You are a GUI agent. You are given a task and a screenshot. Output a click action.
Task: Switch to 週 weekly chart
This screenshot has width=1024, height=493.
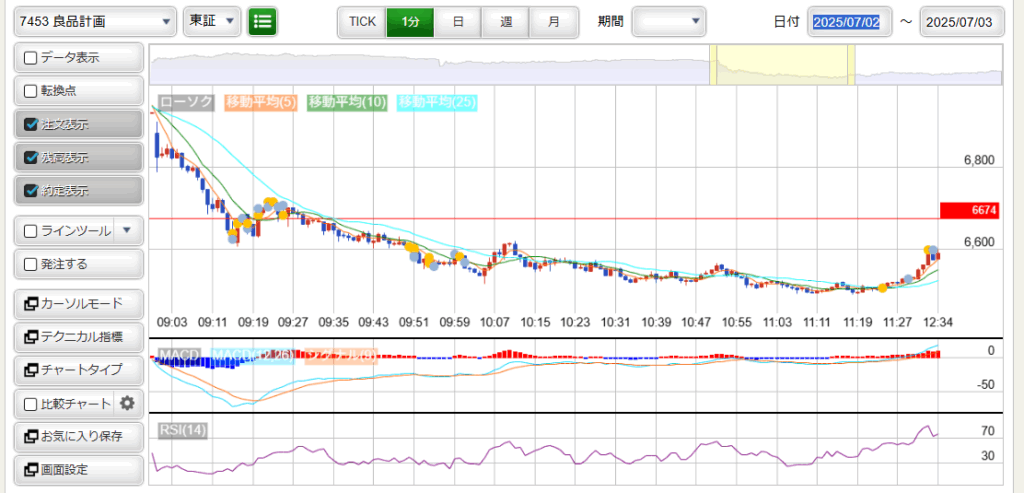click(x=506, y=22)
